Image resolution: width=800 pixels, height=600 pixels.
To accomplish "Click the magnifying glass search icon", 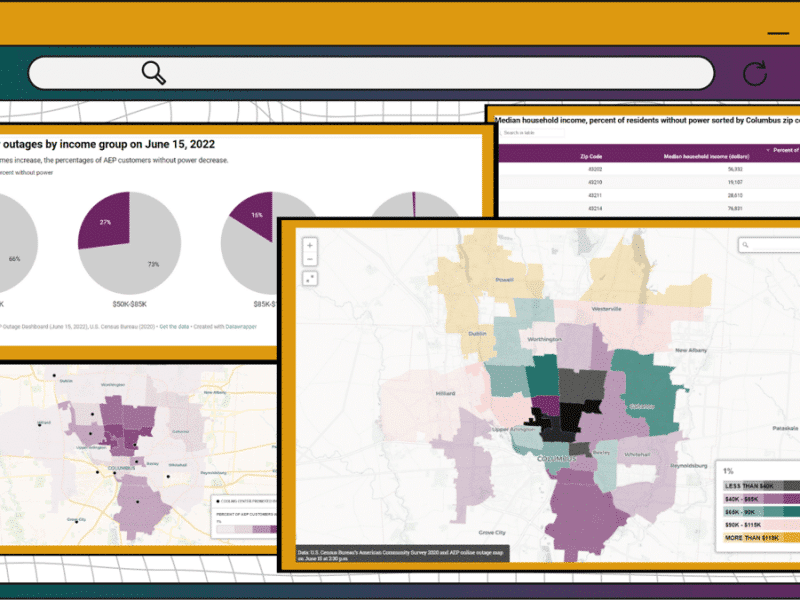I will click(153, 72).
